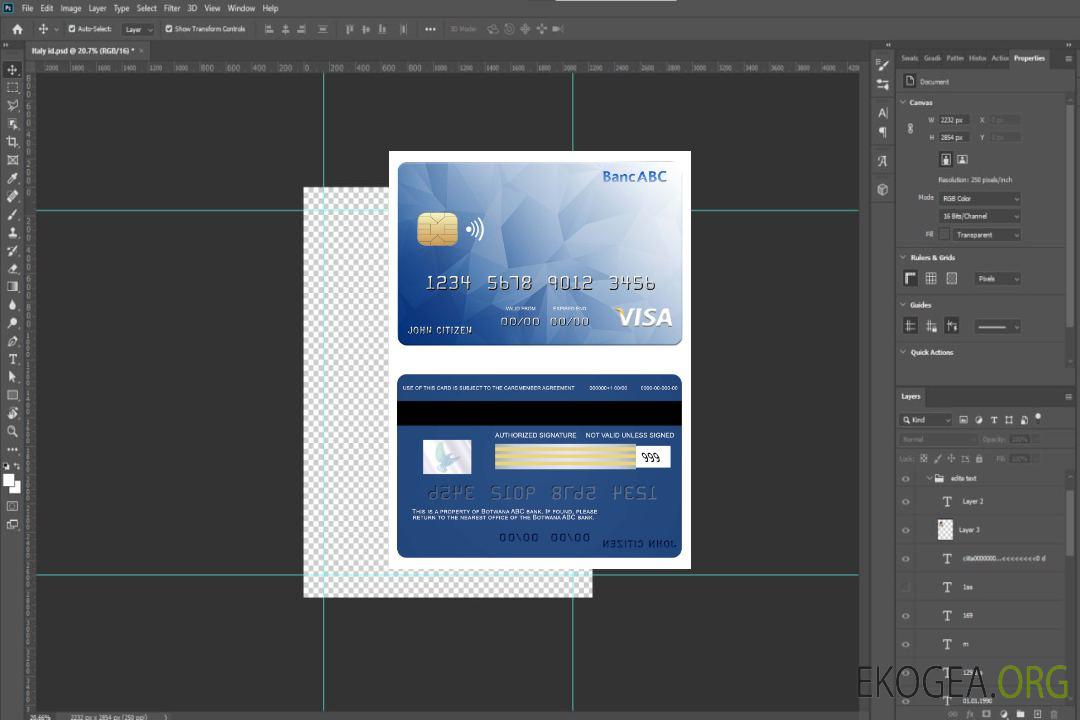Select the Pen tool

12,341
